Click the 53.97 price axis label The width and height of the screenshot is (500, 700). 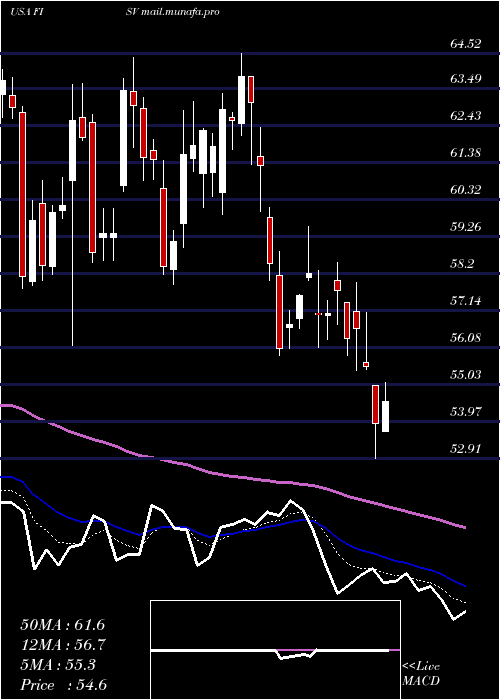(x=466, y=412)
